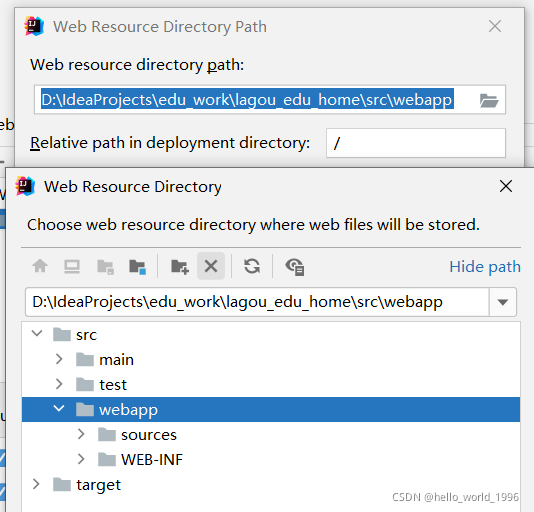Click Hide path link

(x=485, y=267)
